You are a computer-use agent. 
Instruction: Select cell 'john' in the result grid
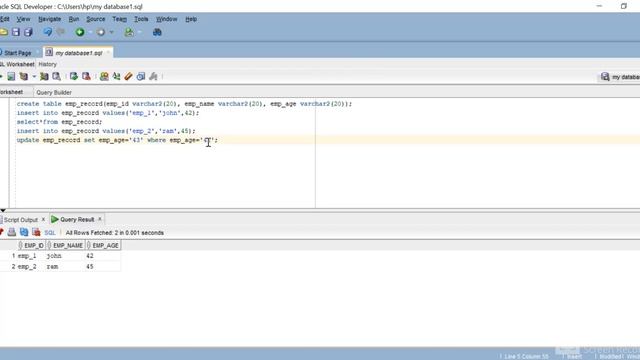click(54, 256)
